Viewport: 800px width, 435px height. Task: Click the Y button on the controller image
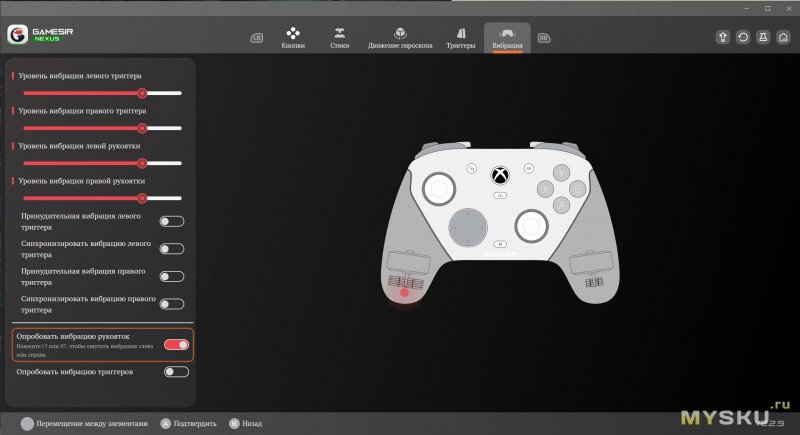coord(563,172)
